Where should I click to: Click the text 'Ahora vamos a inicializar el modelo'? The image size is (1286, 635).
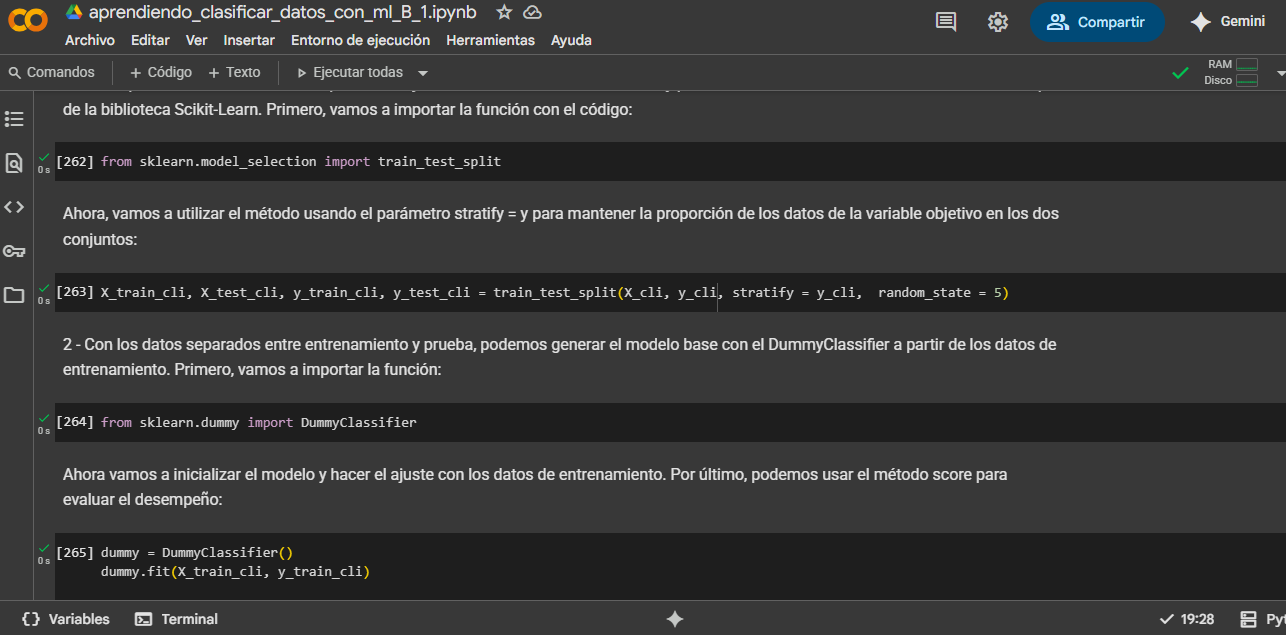[535, 487]
